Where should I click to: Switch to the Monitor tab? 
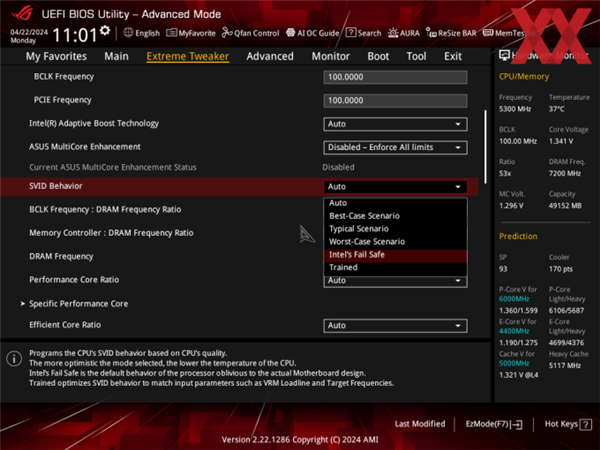(330, 57)
